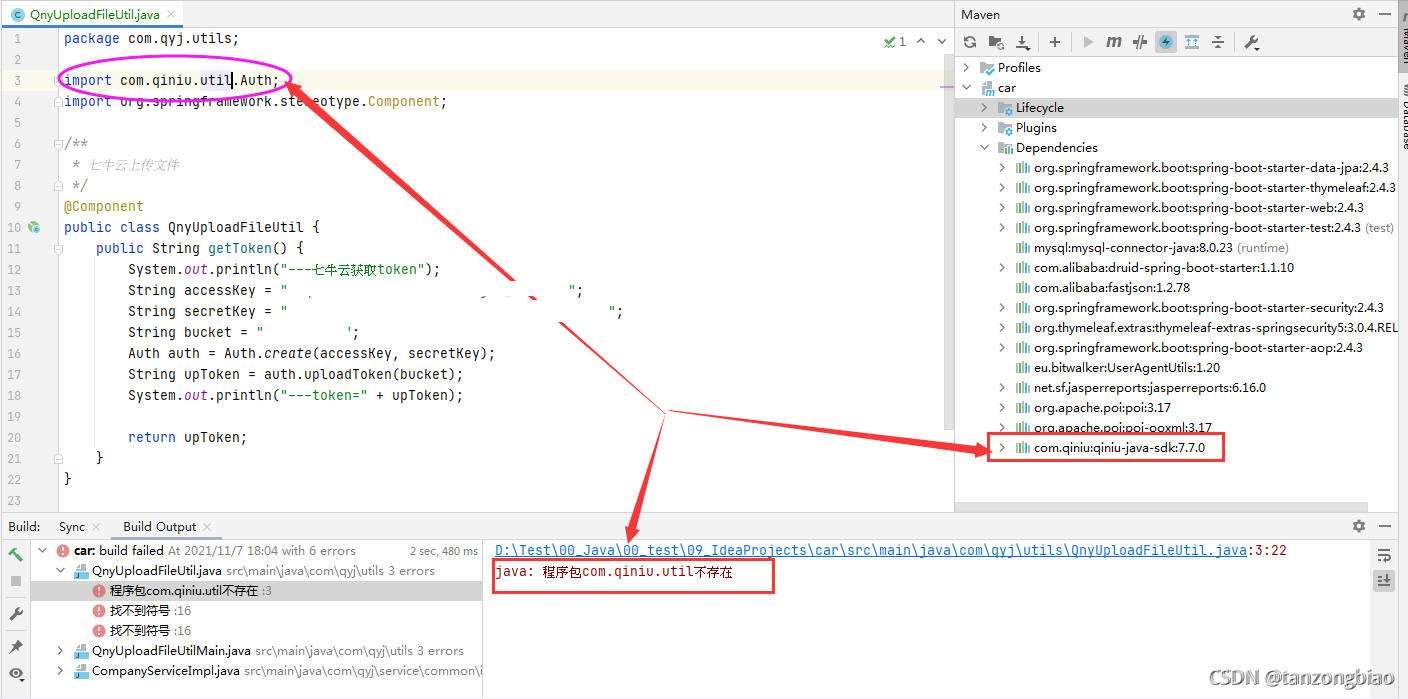Pin the Build Output window
This screenshot has height=699, width=1408.
tap(15, 645)
